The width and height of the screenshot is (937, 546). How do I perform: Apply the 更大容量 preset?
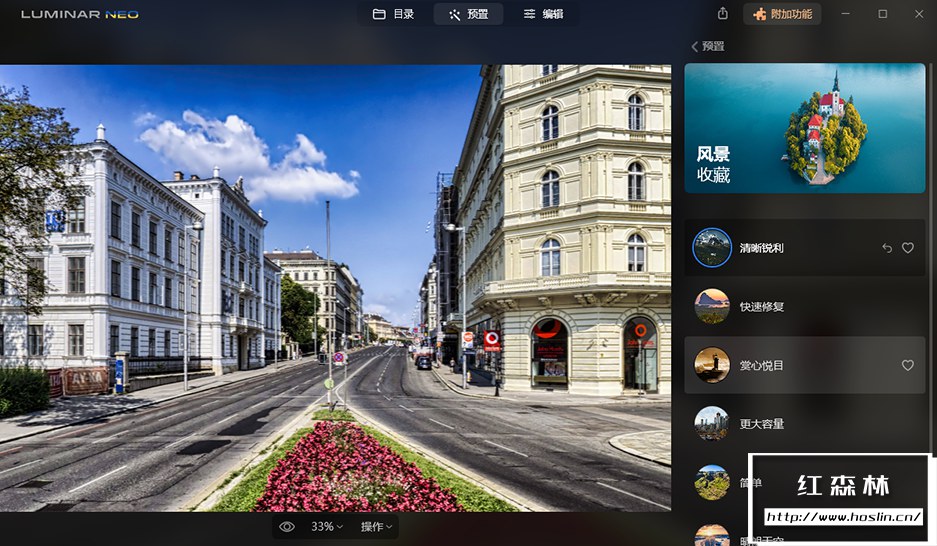coord(804,424)
